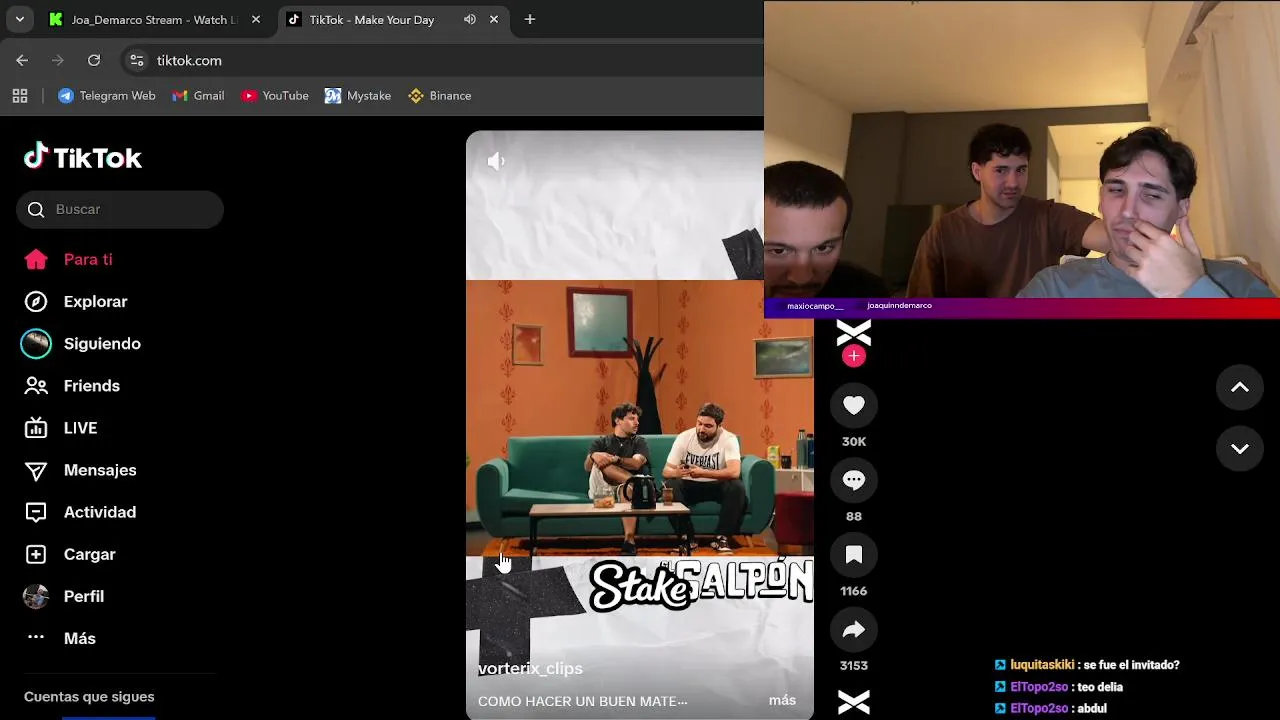Click the Actividad chat bubble icon
Viewport: 1280px width, 720px height.
(36, 512)
